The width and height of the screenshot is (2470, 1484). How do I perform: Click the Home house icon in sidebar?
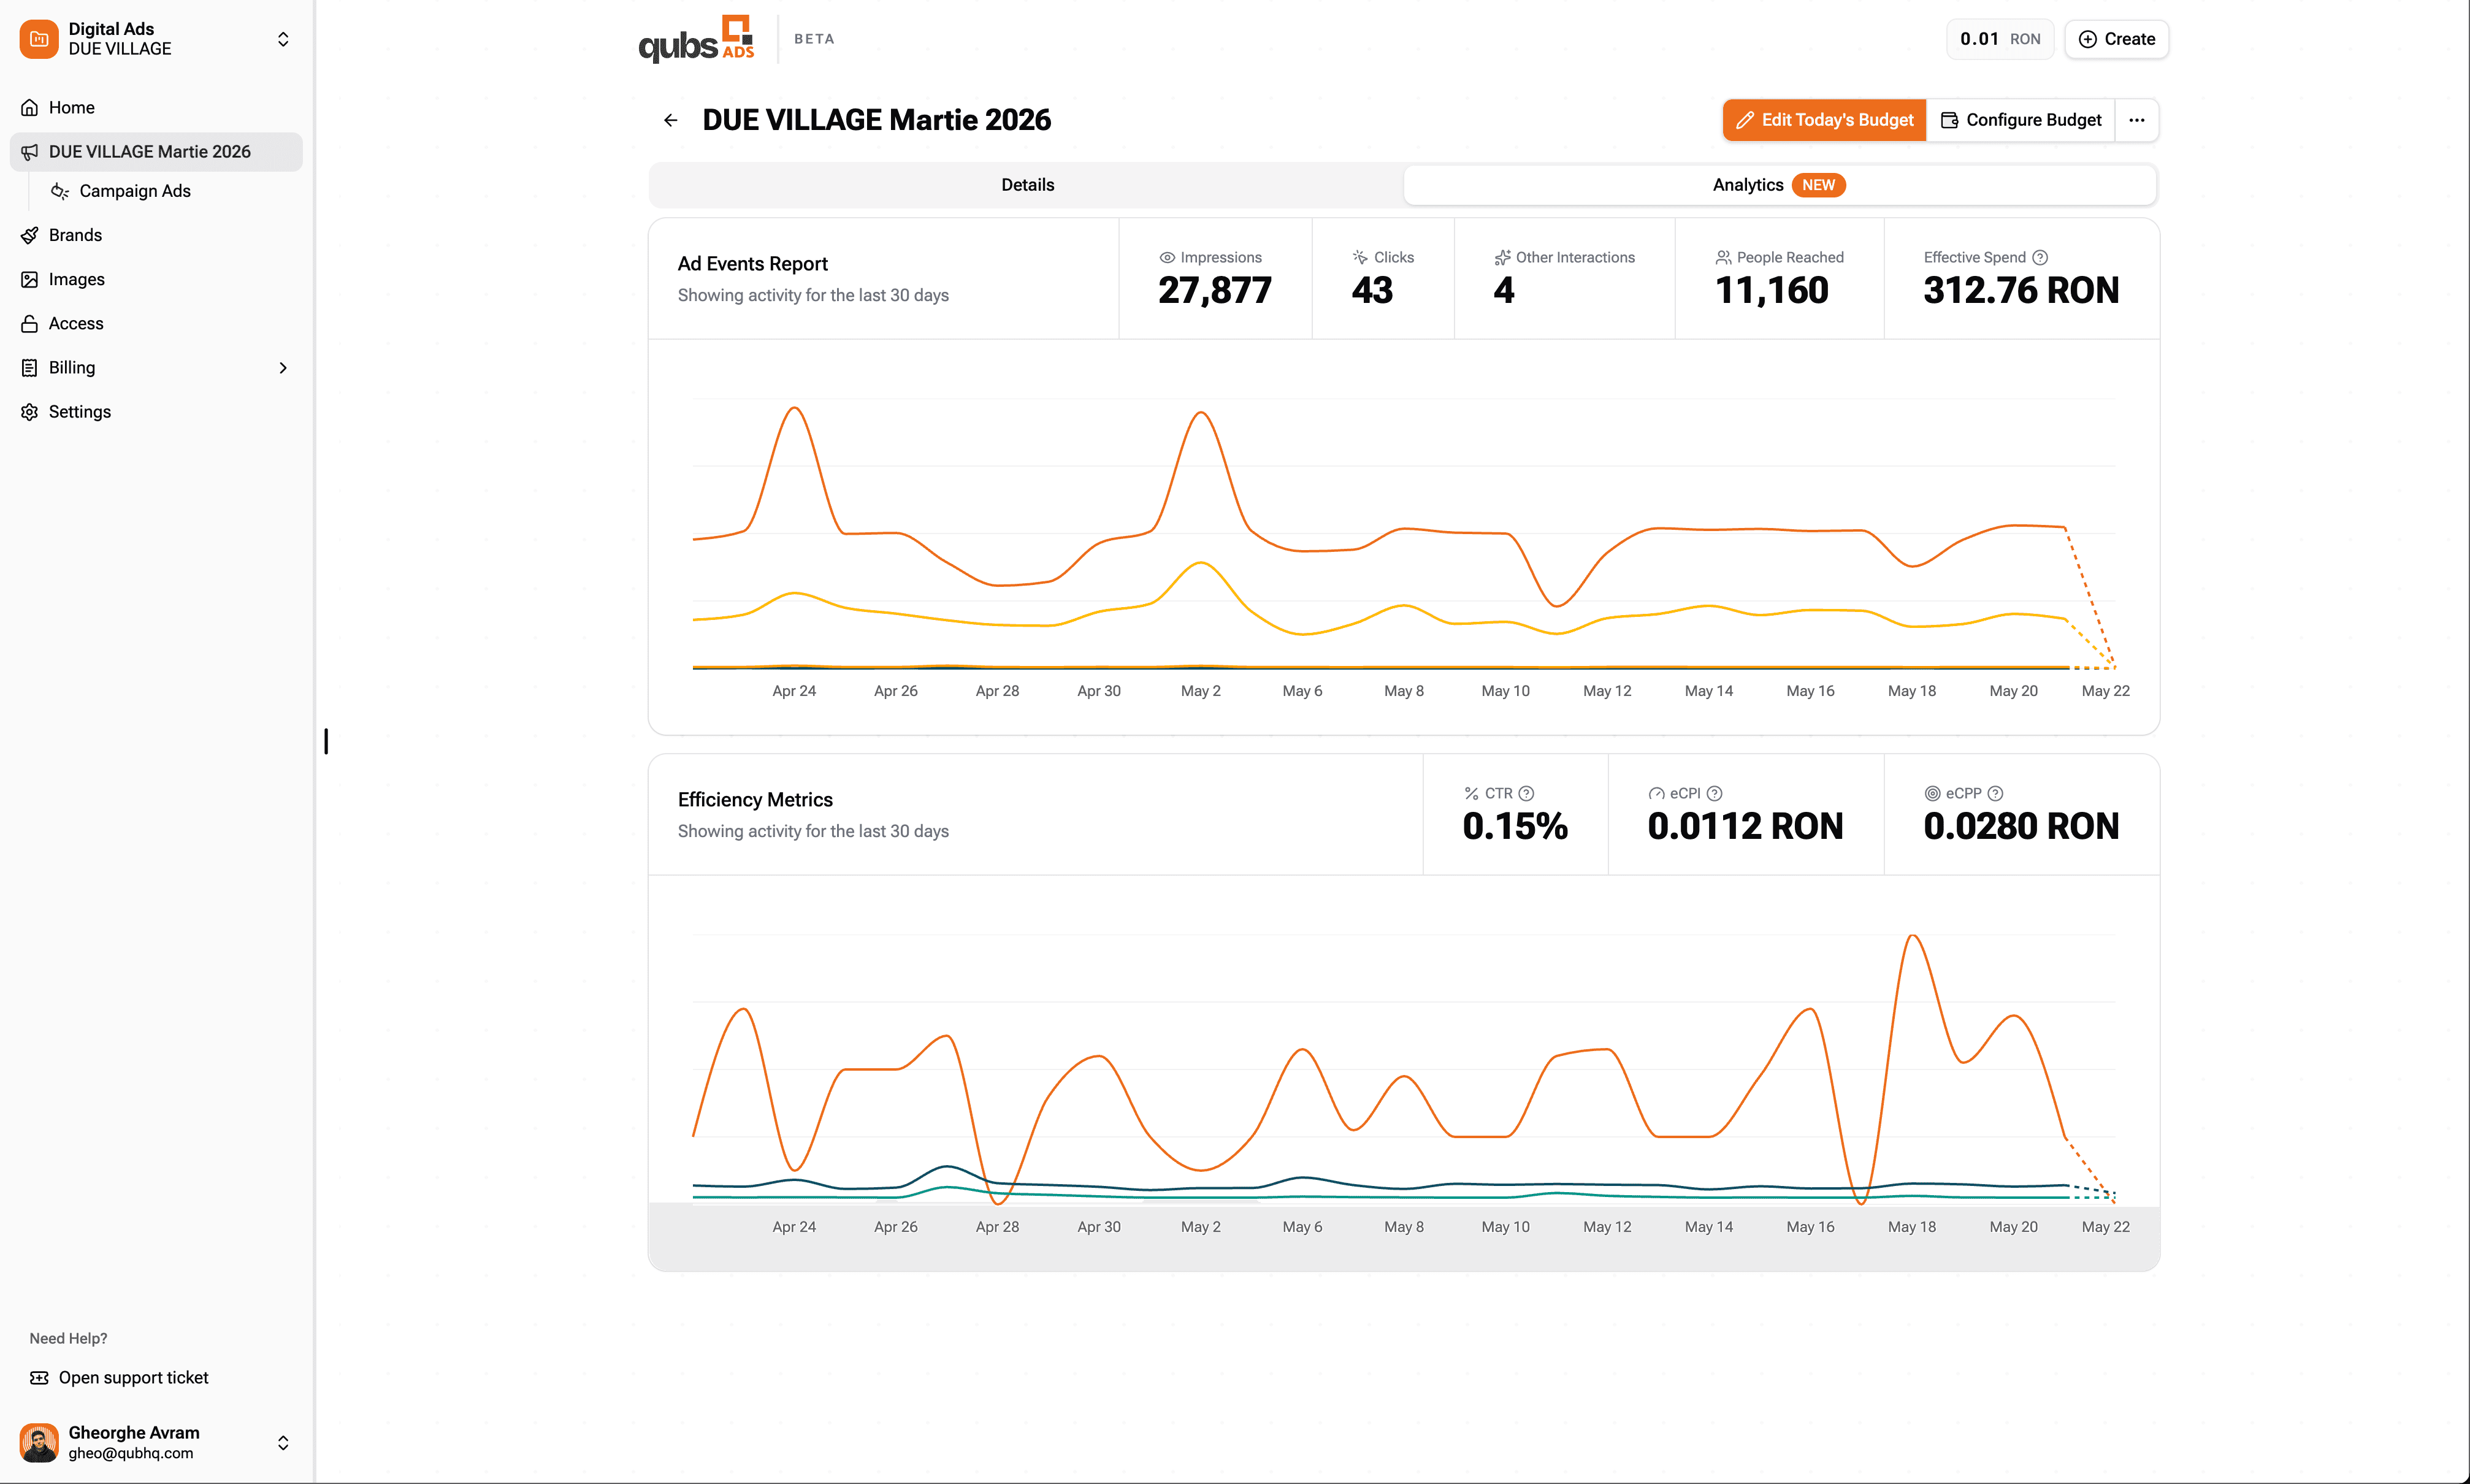pos(30,107)
